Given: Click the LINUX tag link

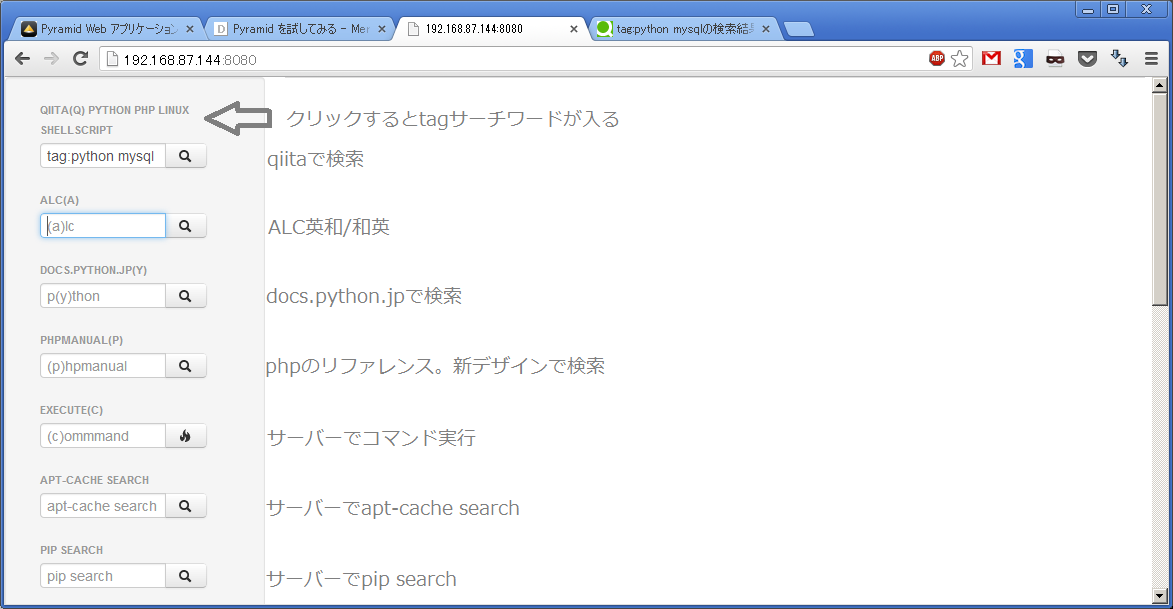Looking at the screenshot, I should [x=174, y=110].
